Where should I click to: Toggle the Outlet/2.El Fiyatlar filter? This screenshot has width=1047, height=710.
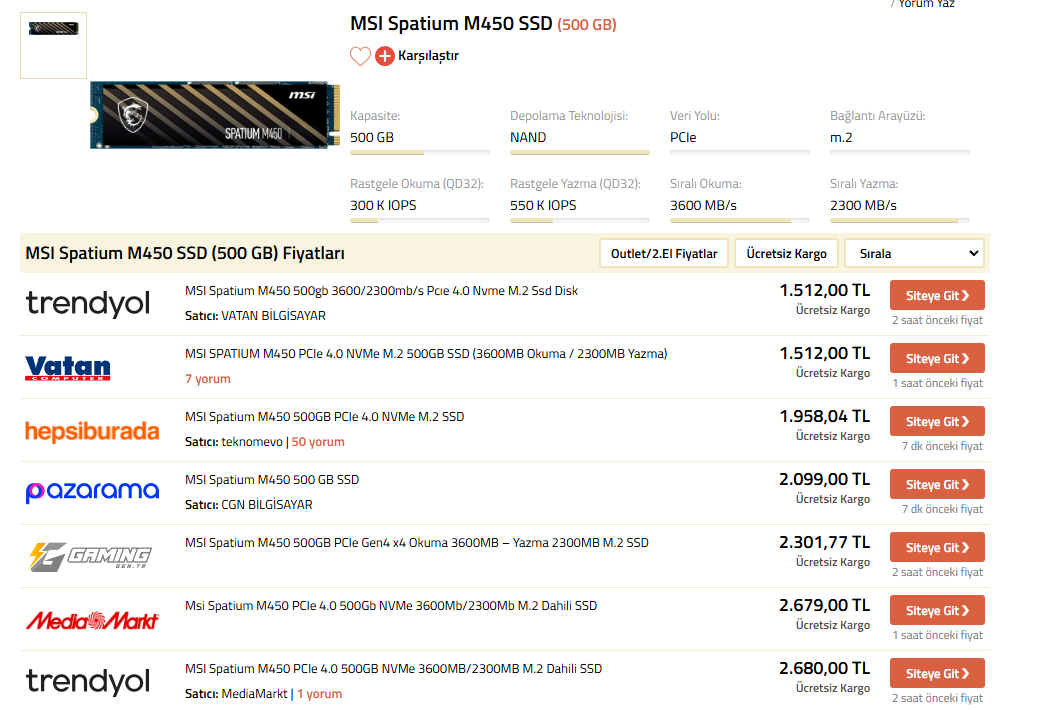664,254
